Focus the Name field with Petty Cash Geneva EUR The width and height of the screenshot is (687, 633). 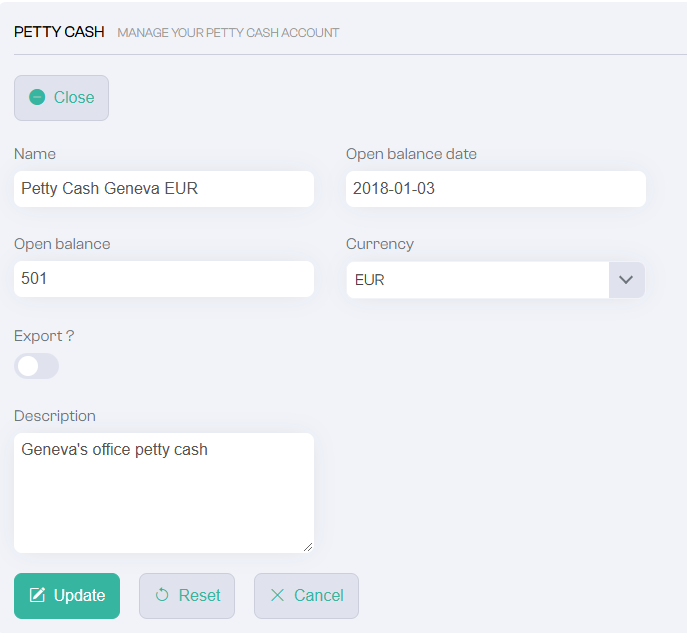pyautogui.click(x=164, y=189)
